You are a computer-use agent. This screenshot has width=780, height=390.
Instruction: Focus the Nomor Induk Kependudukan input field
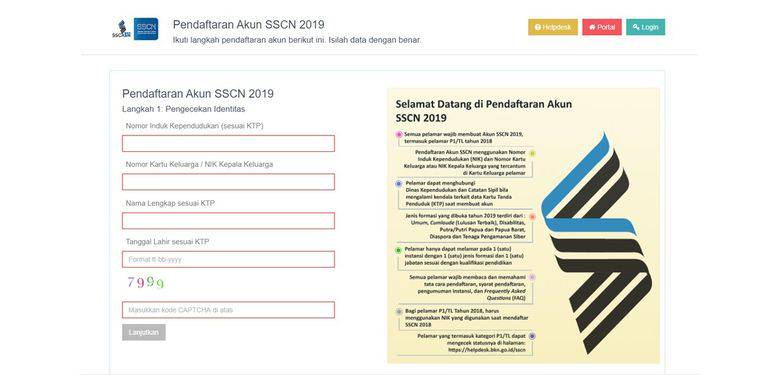(x=228, y=143)
